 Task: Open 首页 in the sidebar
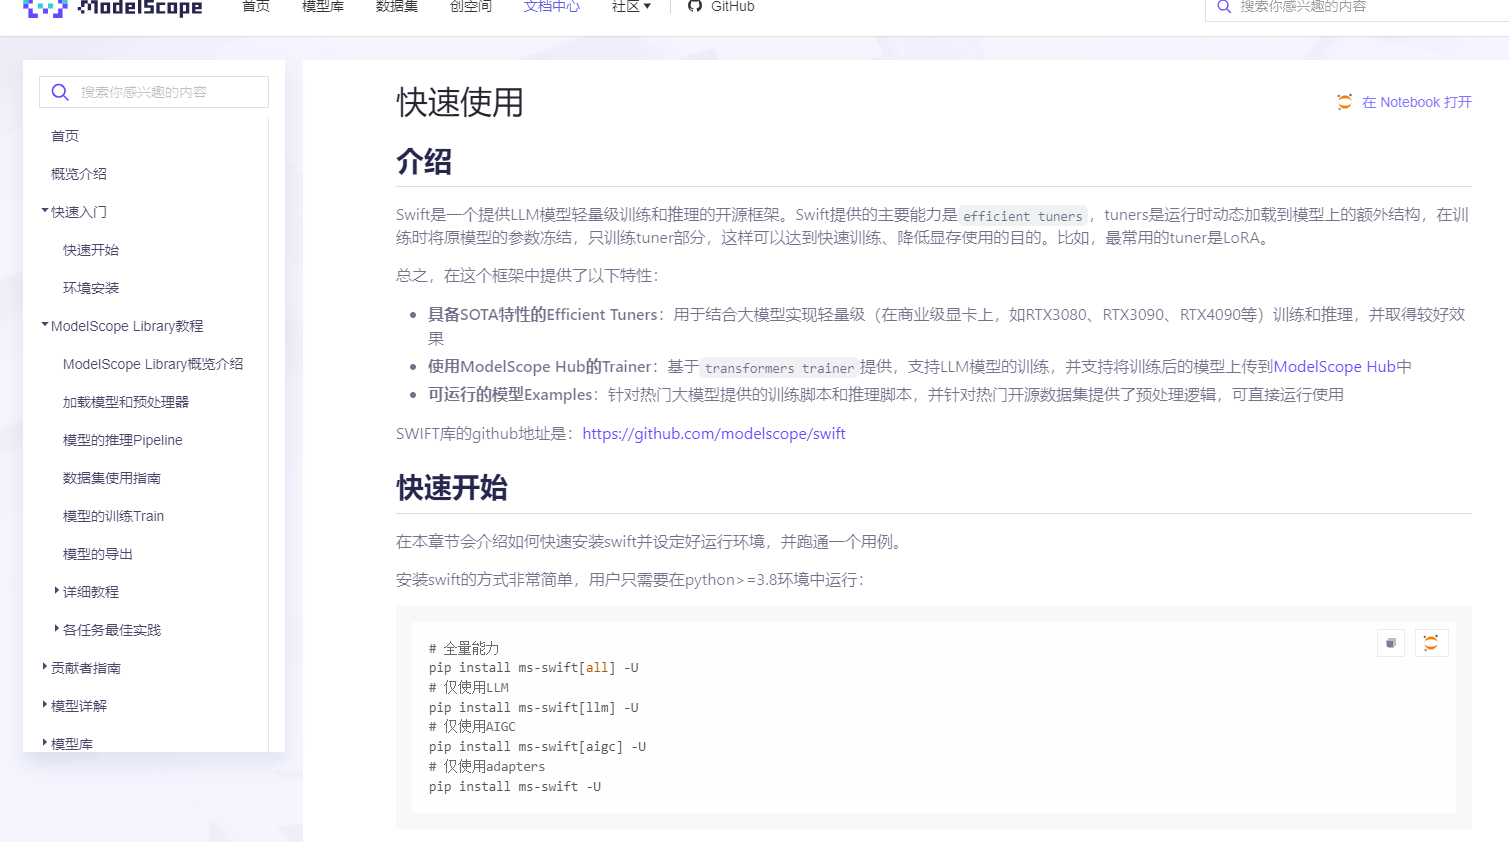(x=65, y=136)
